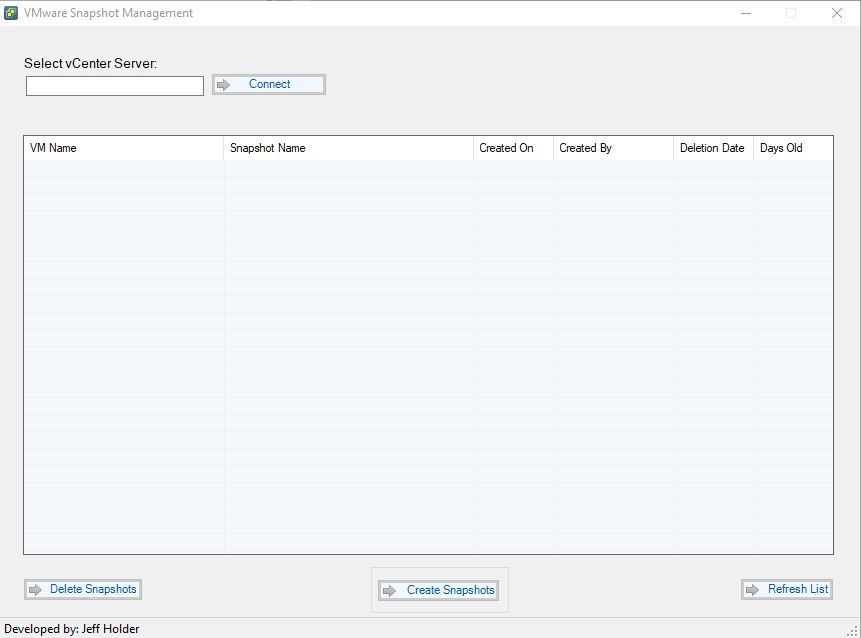Sort by the Deletion Date column header
This screenshot has height=638, width=861.
point(713,148)
